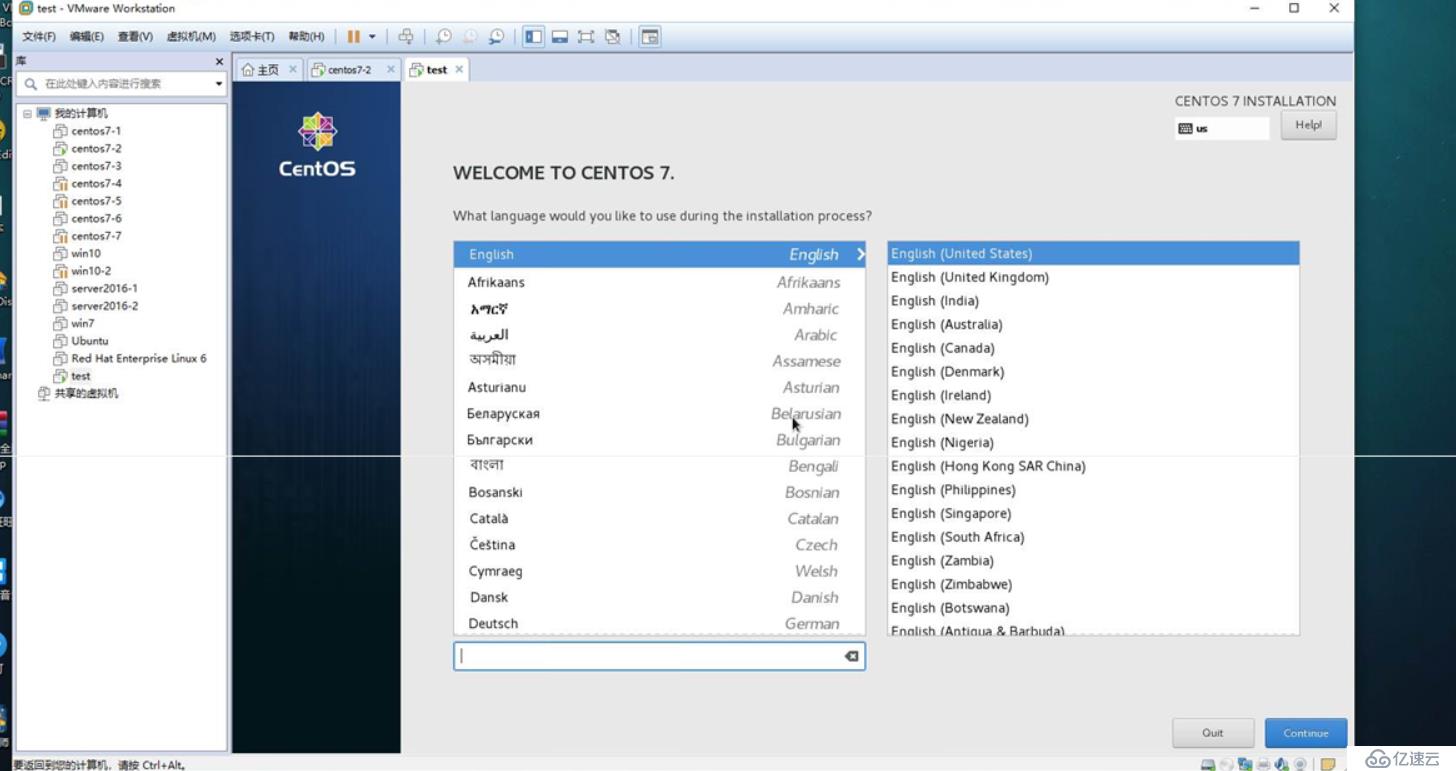Select English (United Kingdom) locale

click(x=1093, y=277)
